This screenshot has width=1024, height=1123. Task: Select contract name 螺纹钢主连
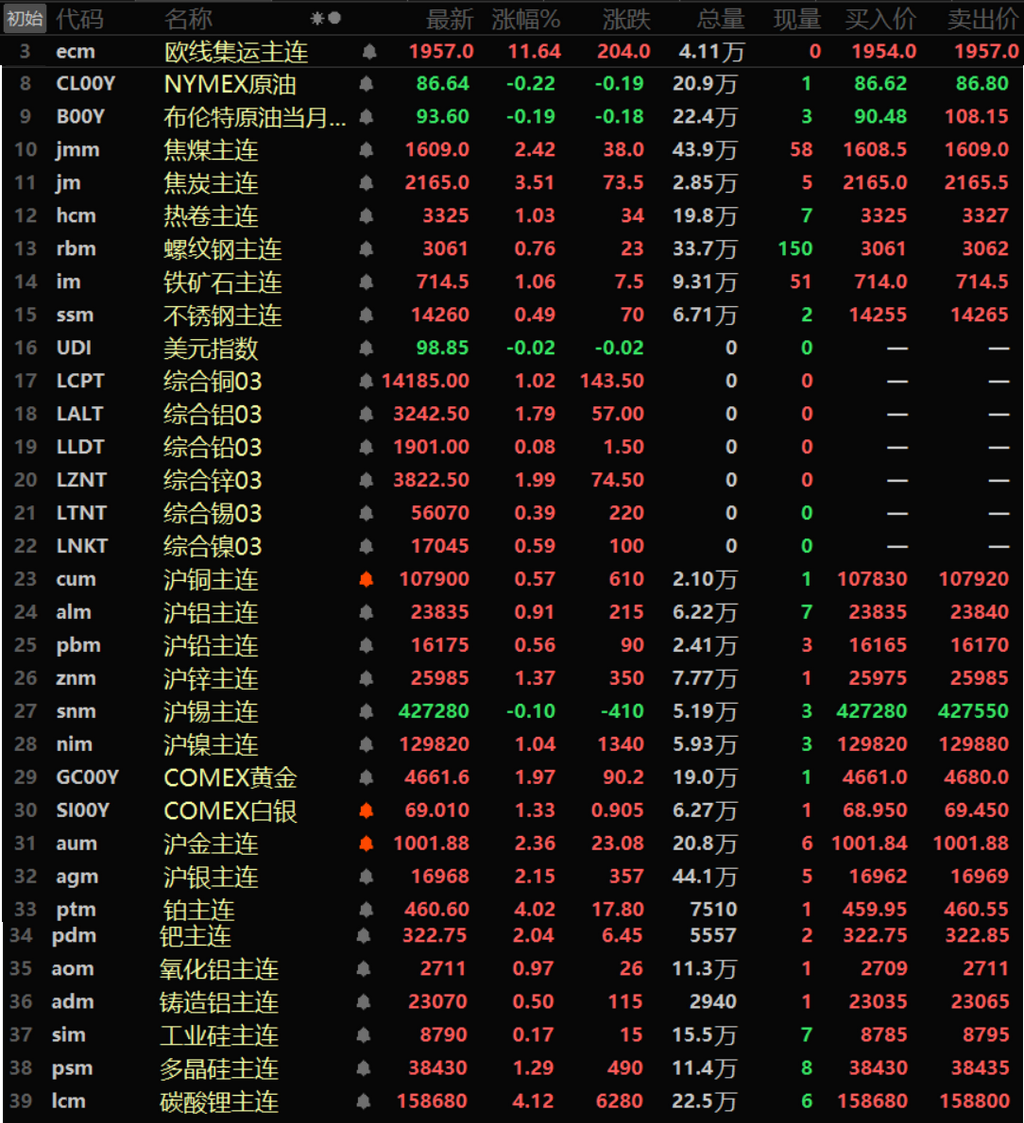point(223,249)
